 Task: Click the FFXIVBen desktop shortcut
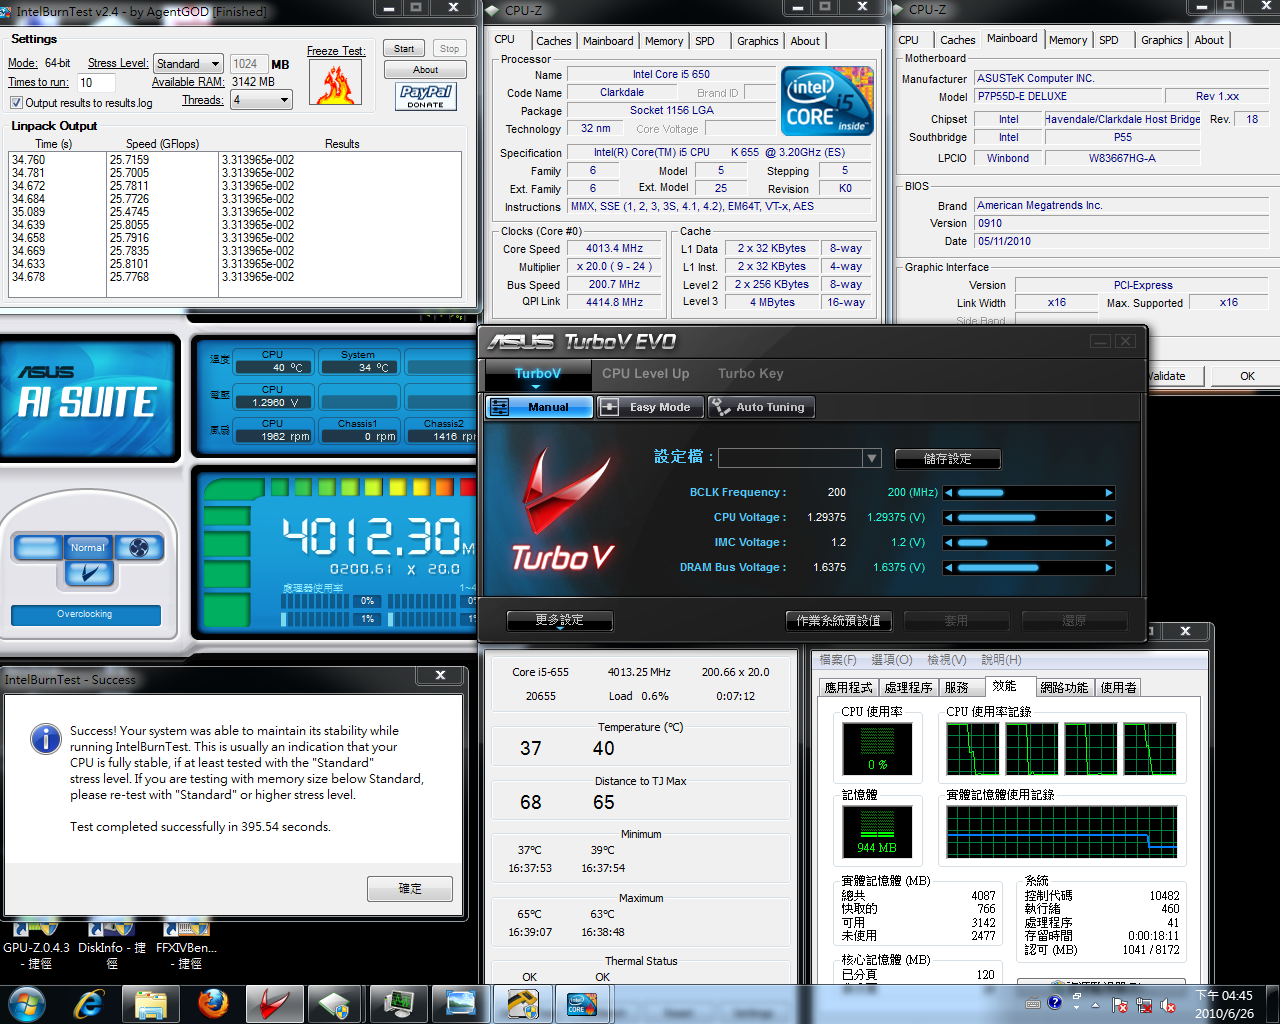point(186,945)
